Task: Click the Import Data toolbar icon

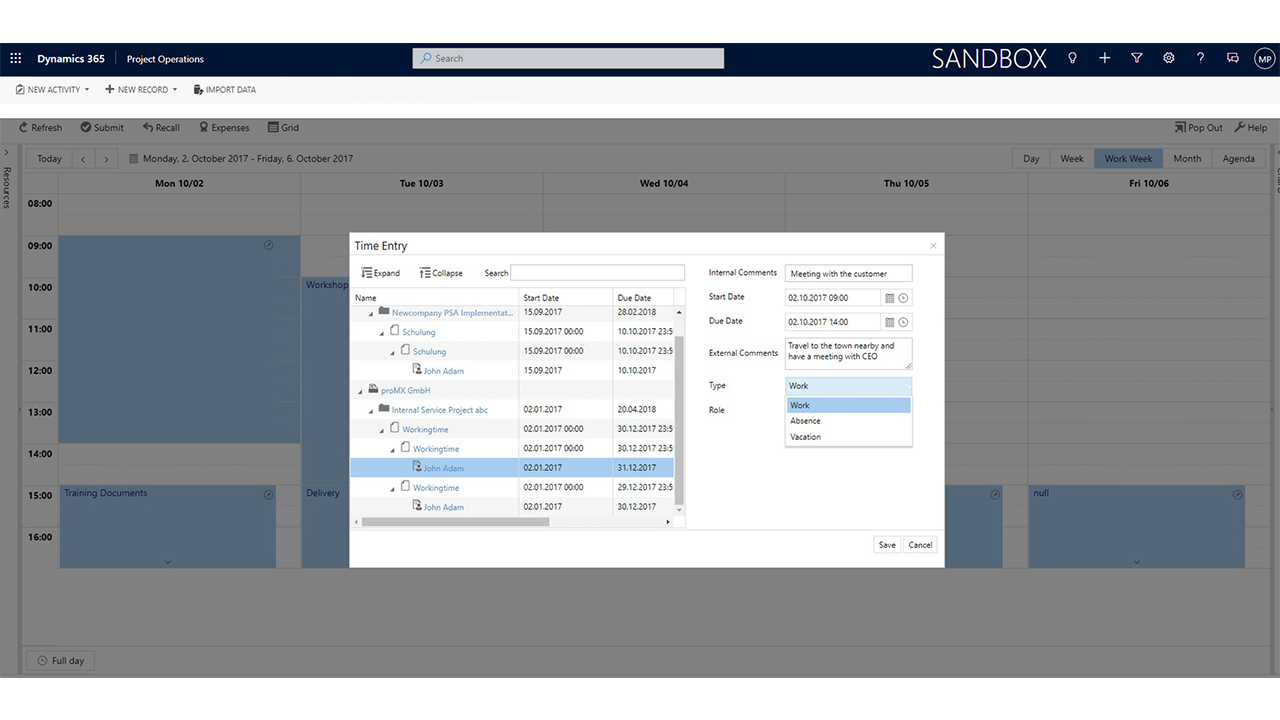Action: [x=198, y=90]
